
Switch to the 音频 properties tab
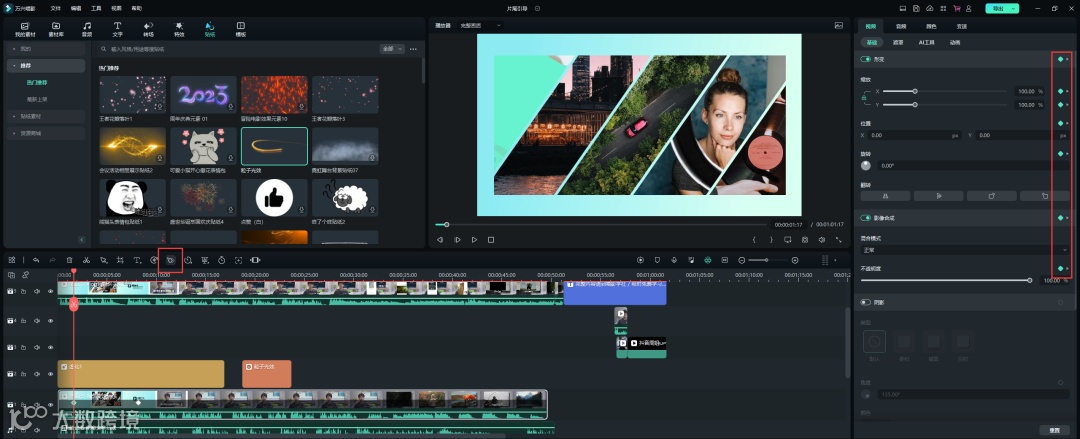click(x=901, y=26)
